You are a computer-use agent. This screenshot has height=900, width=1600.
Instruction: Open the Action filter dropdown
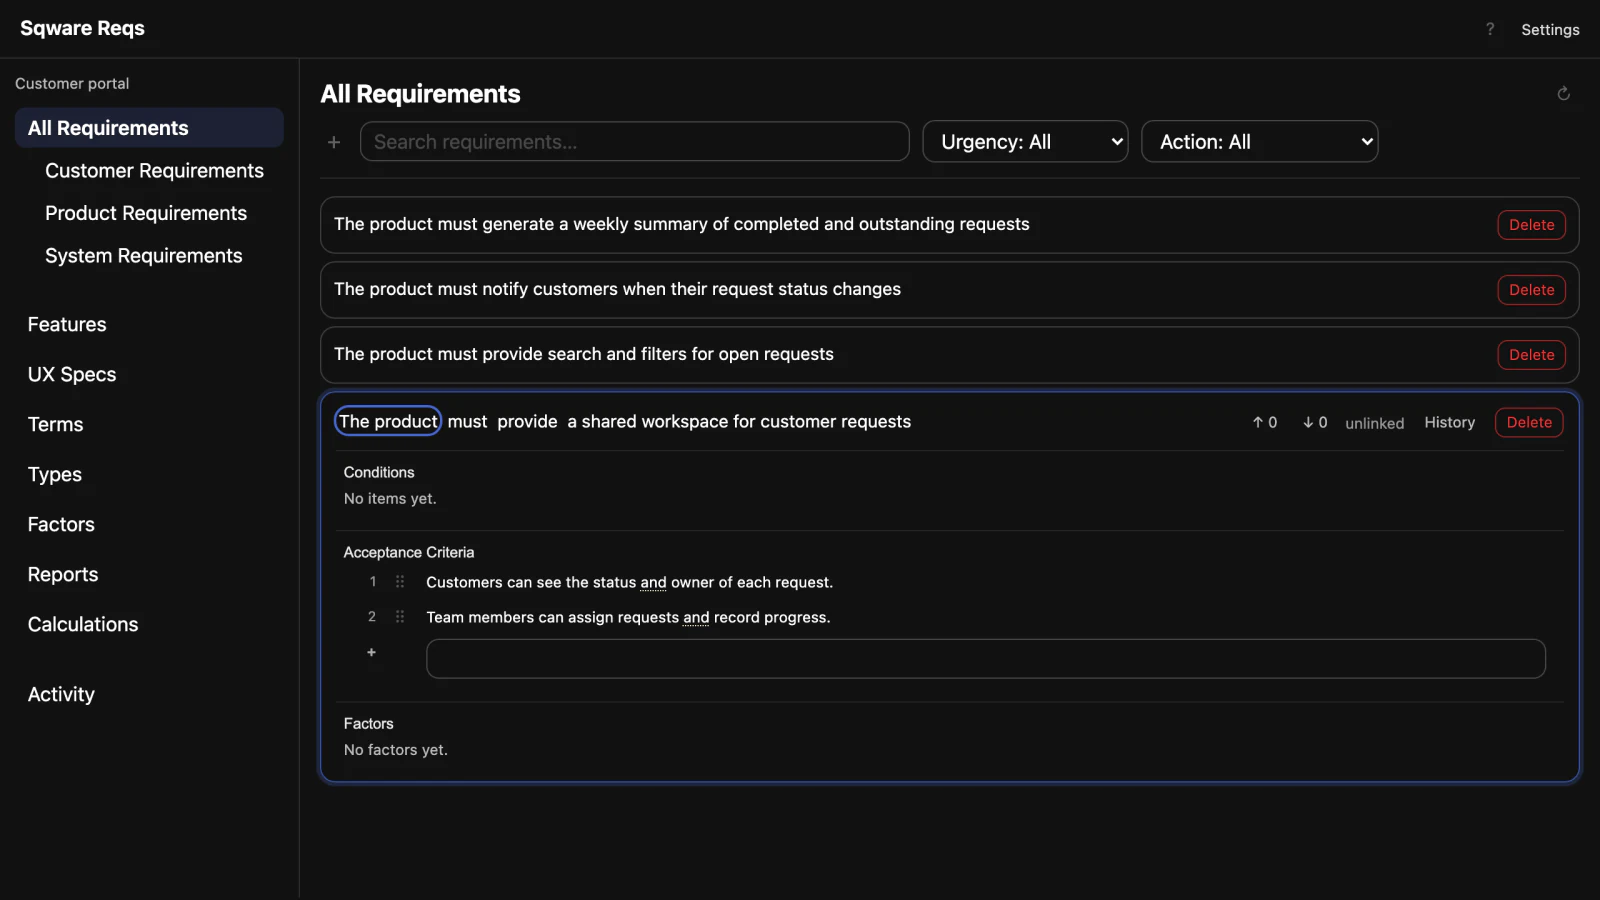coord(1260,142)
